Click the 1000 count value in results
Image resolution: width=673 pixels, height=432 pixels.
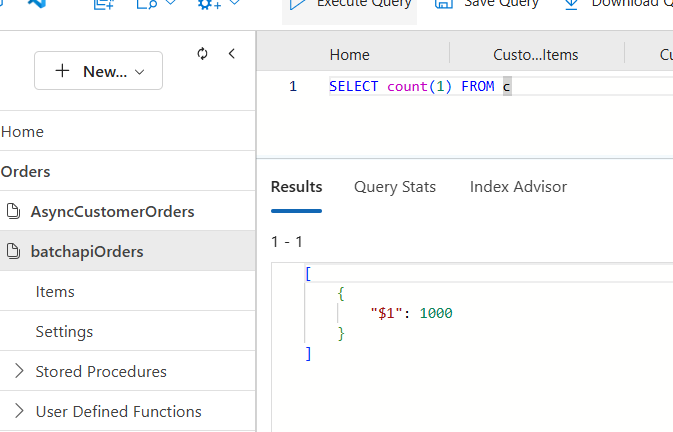tap(436, 313)
